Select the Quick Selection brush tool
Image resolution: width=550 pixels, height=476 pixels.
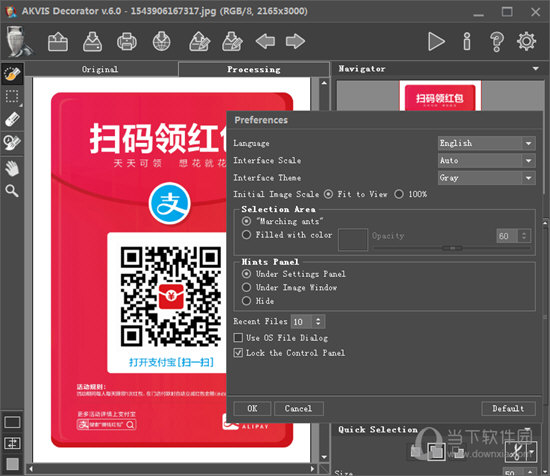[x=12, y=74]
